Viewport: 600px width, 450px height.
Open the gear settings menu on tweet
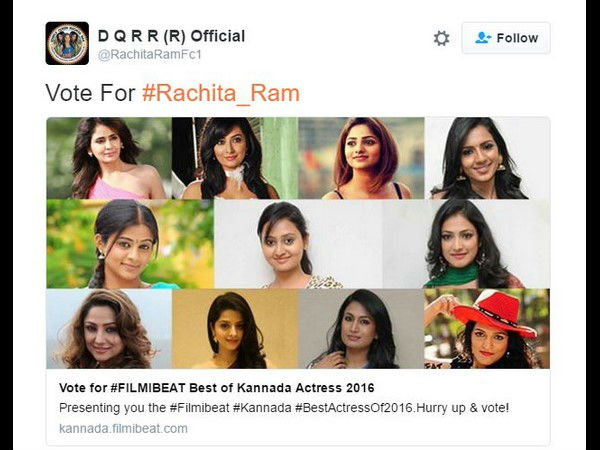(441, 38)
